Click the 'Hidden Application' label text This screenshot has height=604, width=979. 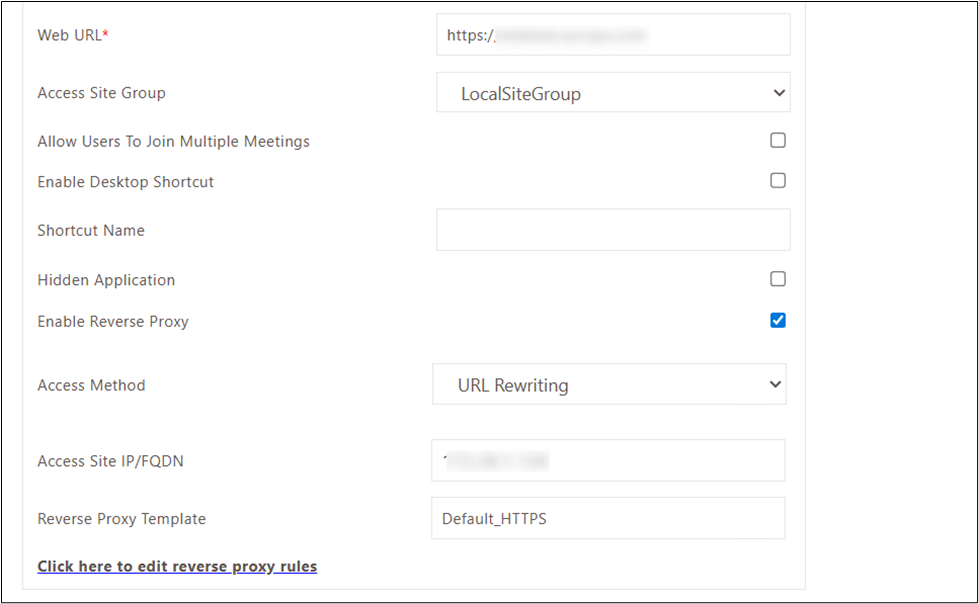point(106,280)
